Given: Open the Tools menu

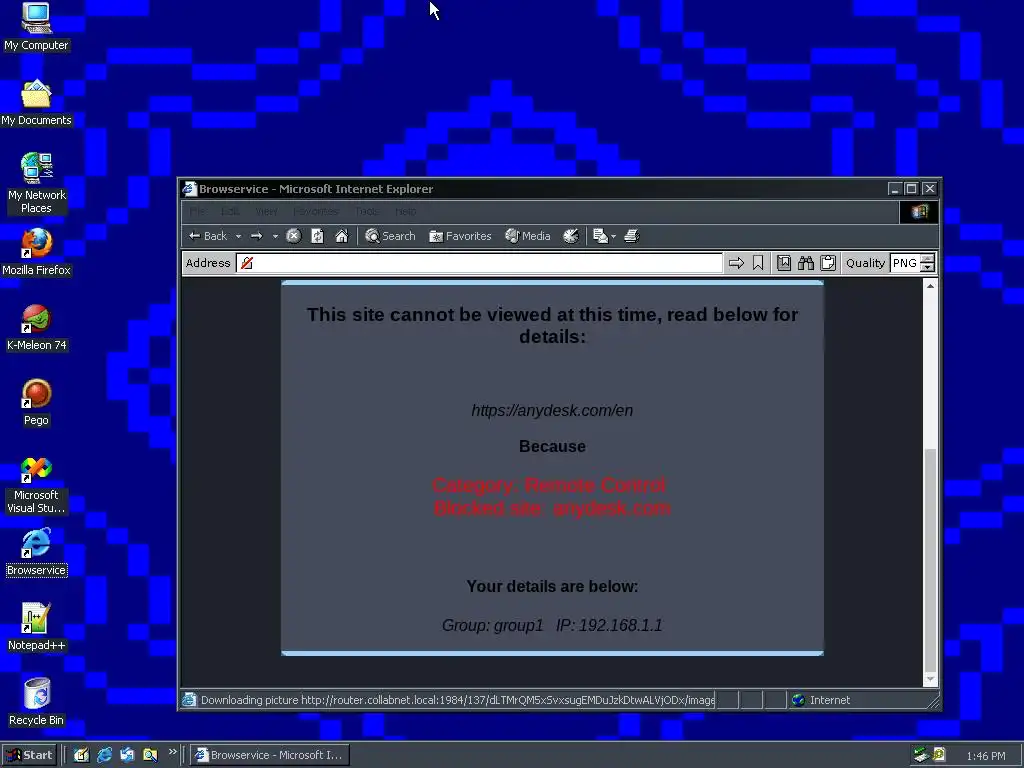Looking at the screenshot, I should coord(367,212).
